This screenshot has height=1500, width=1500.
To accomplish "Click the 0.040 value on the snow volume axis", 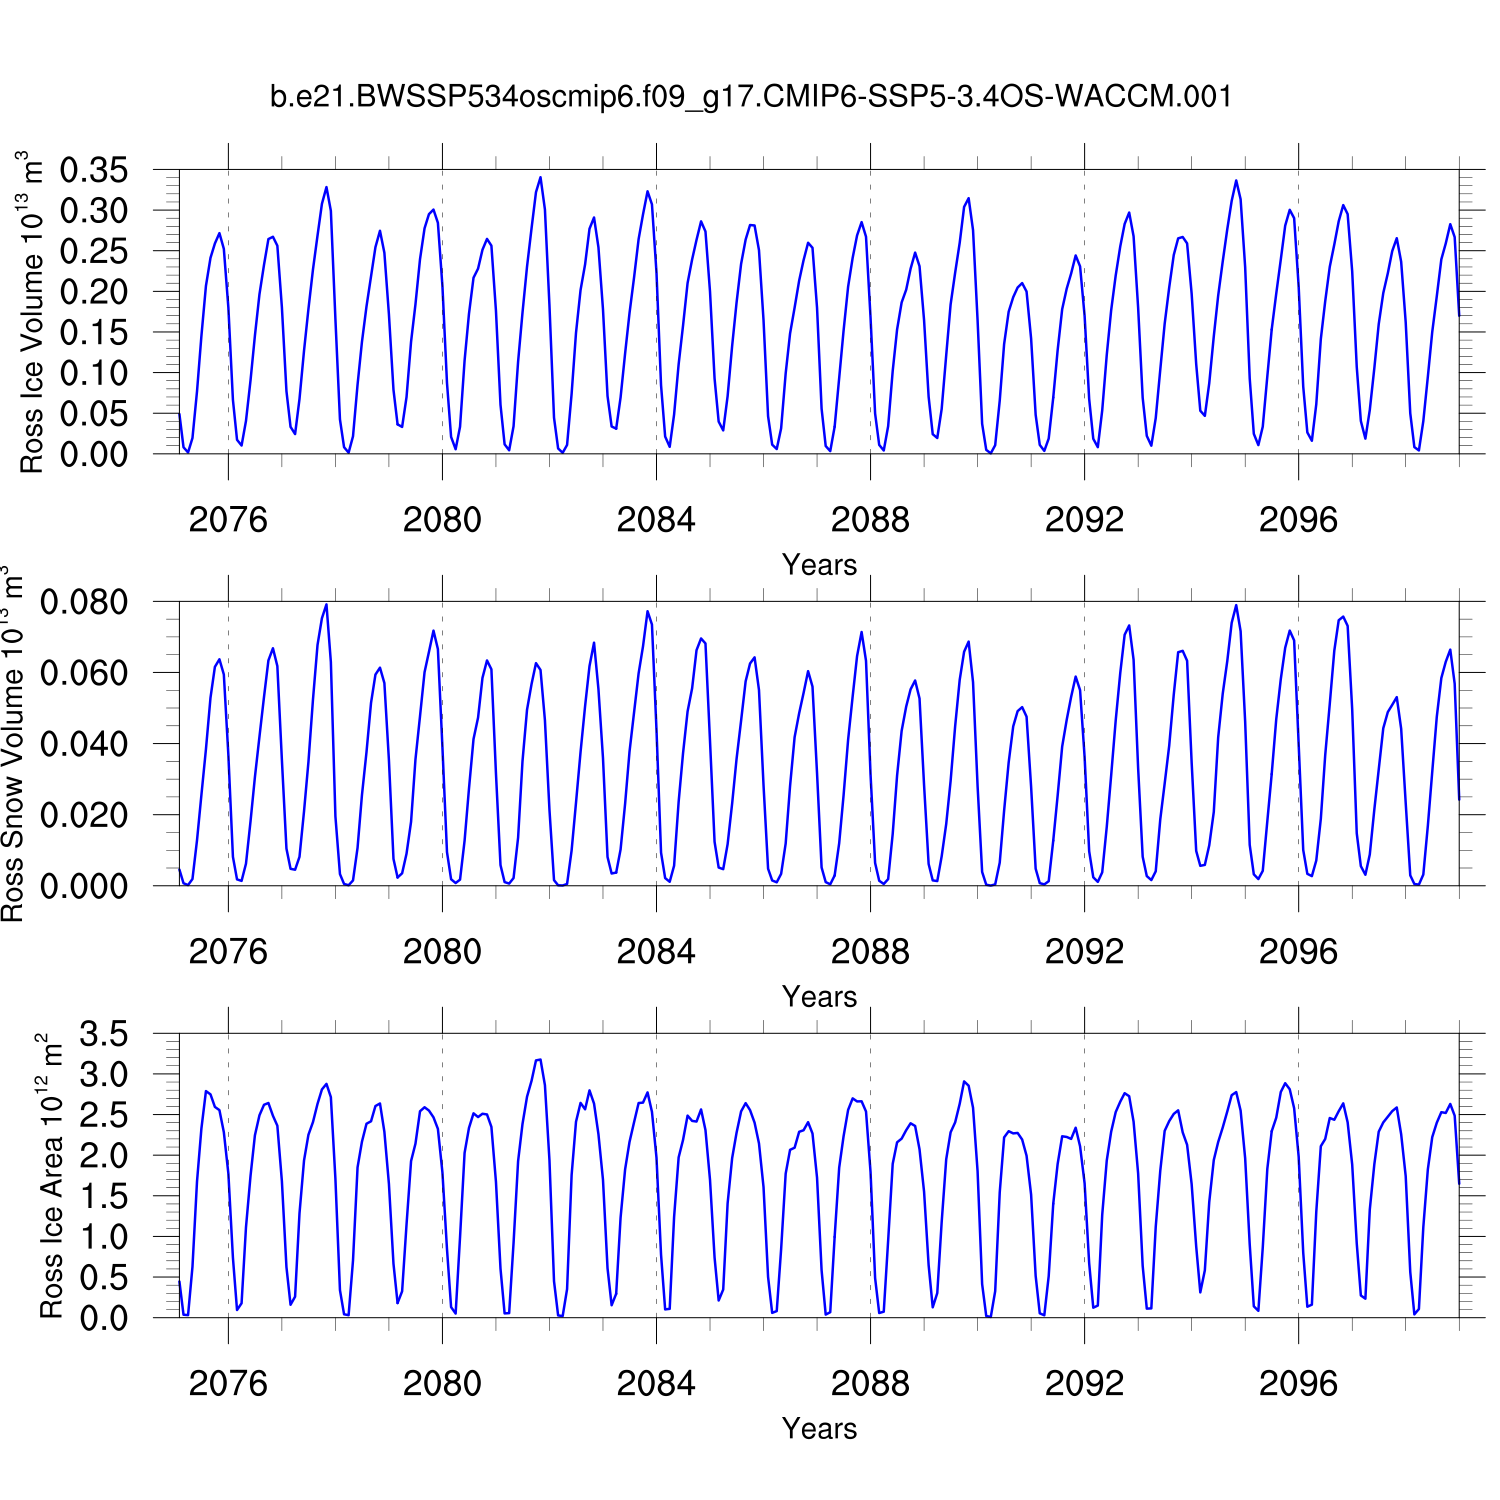I will click(x=84, y=744).
